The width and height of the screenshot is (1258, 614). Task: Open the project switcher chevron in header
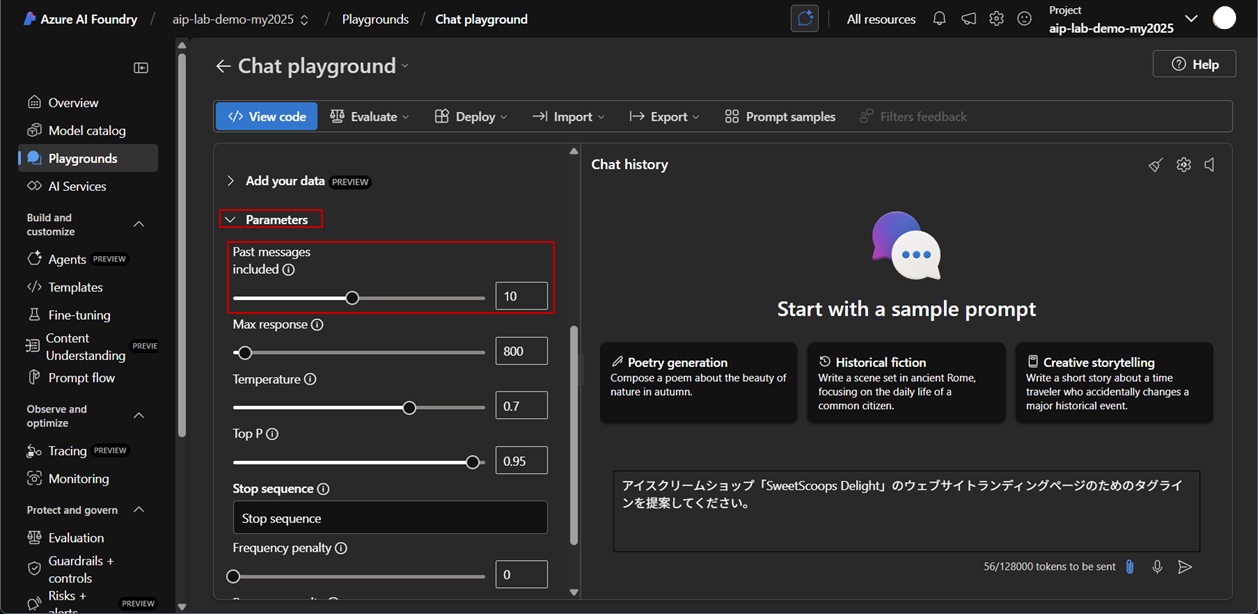tap(1191, 19)
